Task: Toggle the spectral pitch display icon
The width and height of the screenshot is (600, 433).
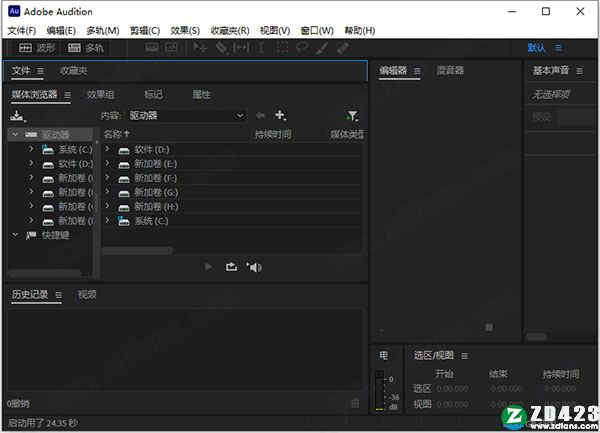Action: (171, 48)
